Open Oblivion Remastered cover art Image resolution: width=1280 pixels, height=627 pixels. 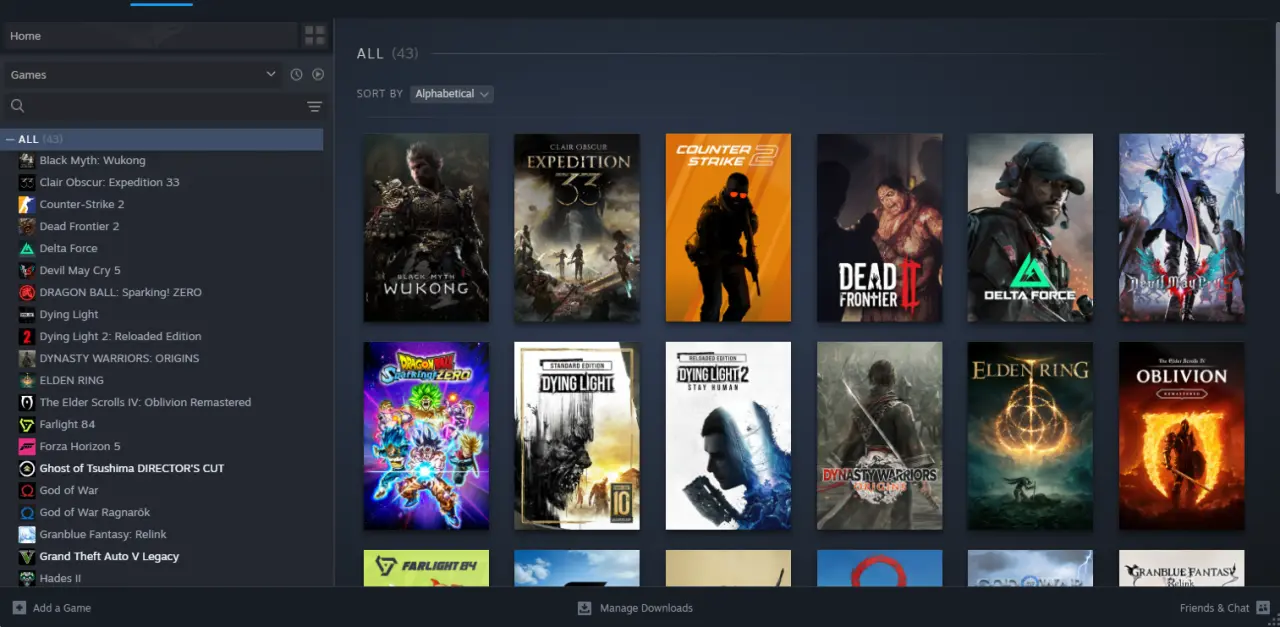click(x=1182, y=436)
